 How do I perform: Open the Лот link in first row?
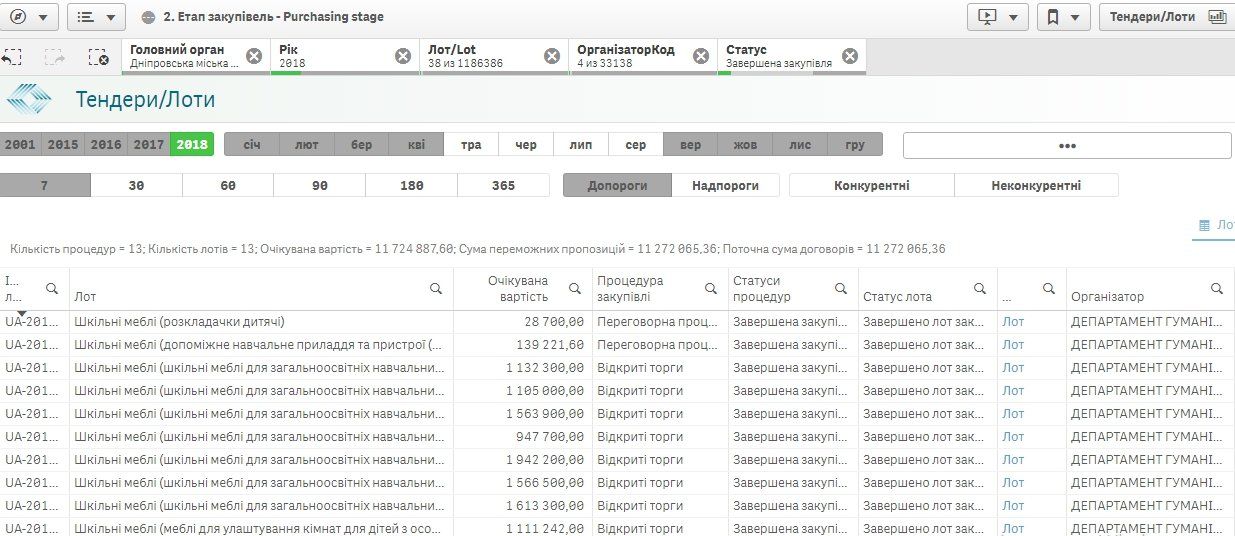click(1013, 322)
